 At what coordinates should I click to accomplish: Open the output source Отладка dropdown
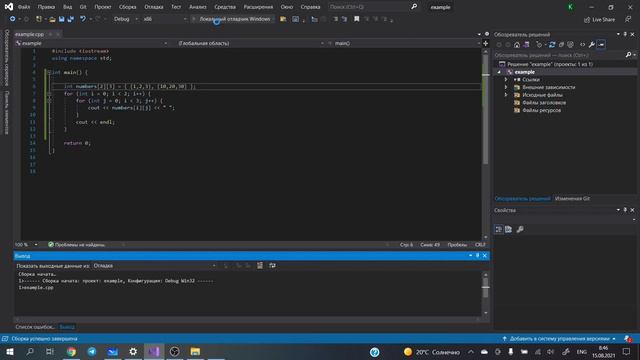(155, 266)
